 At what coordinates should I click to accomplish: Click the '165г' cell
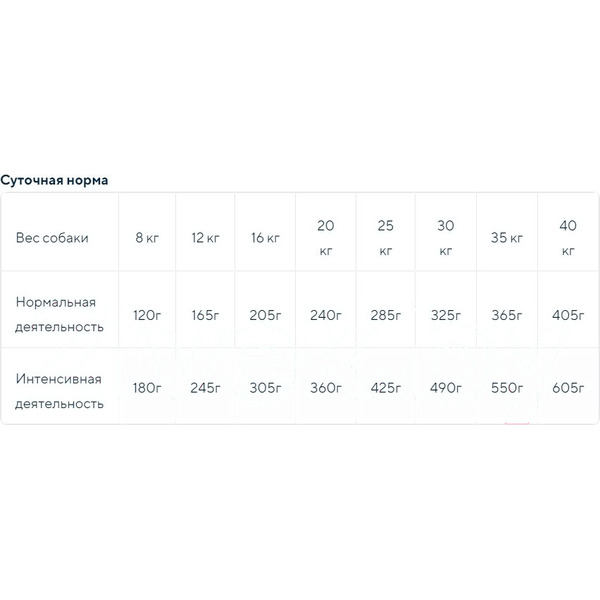coord(205,315)
